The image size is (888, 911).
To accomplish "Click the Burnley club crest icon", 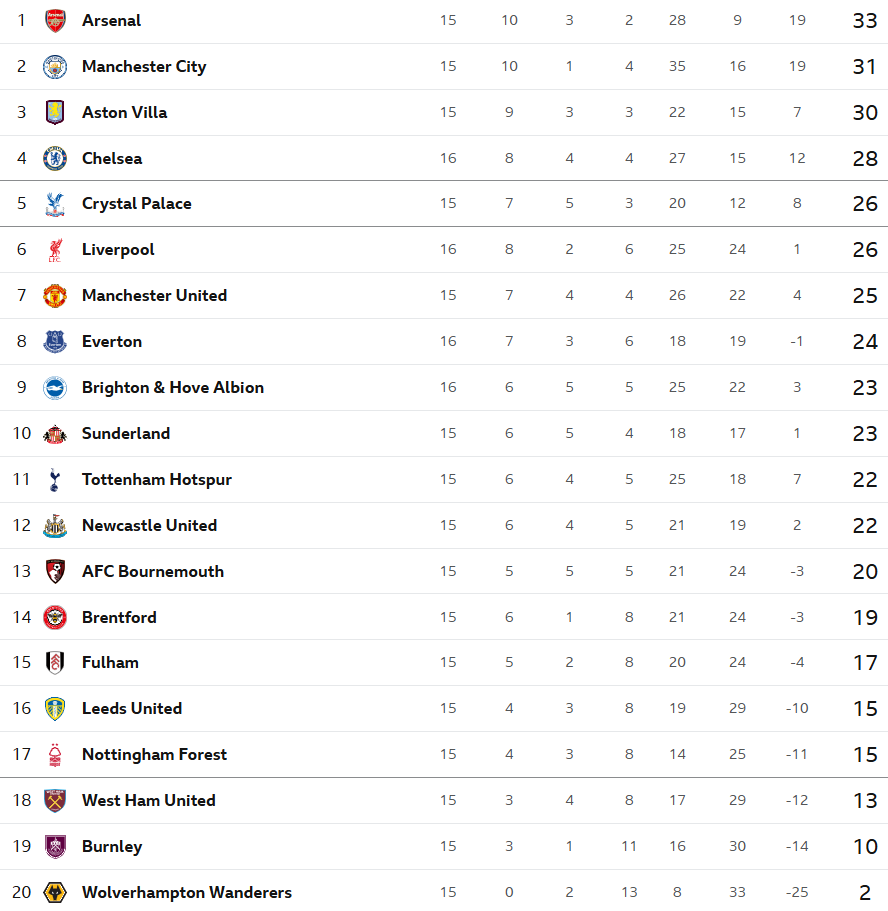I will [55, 847].
